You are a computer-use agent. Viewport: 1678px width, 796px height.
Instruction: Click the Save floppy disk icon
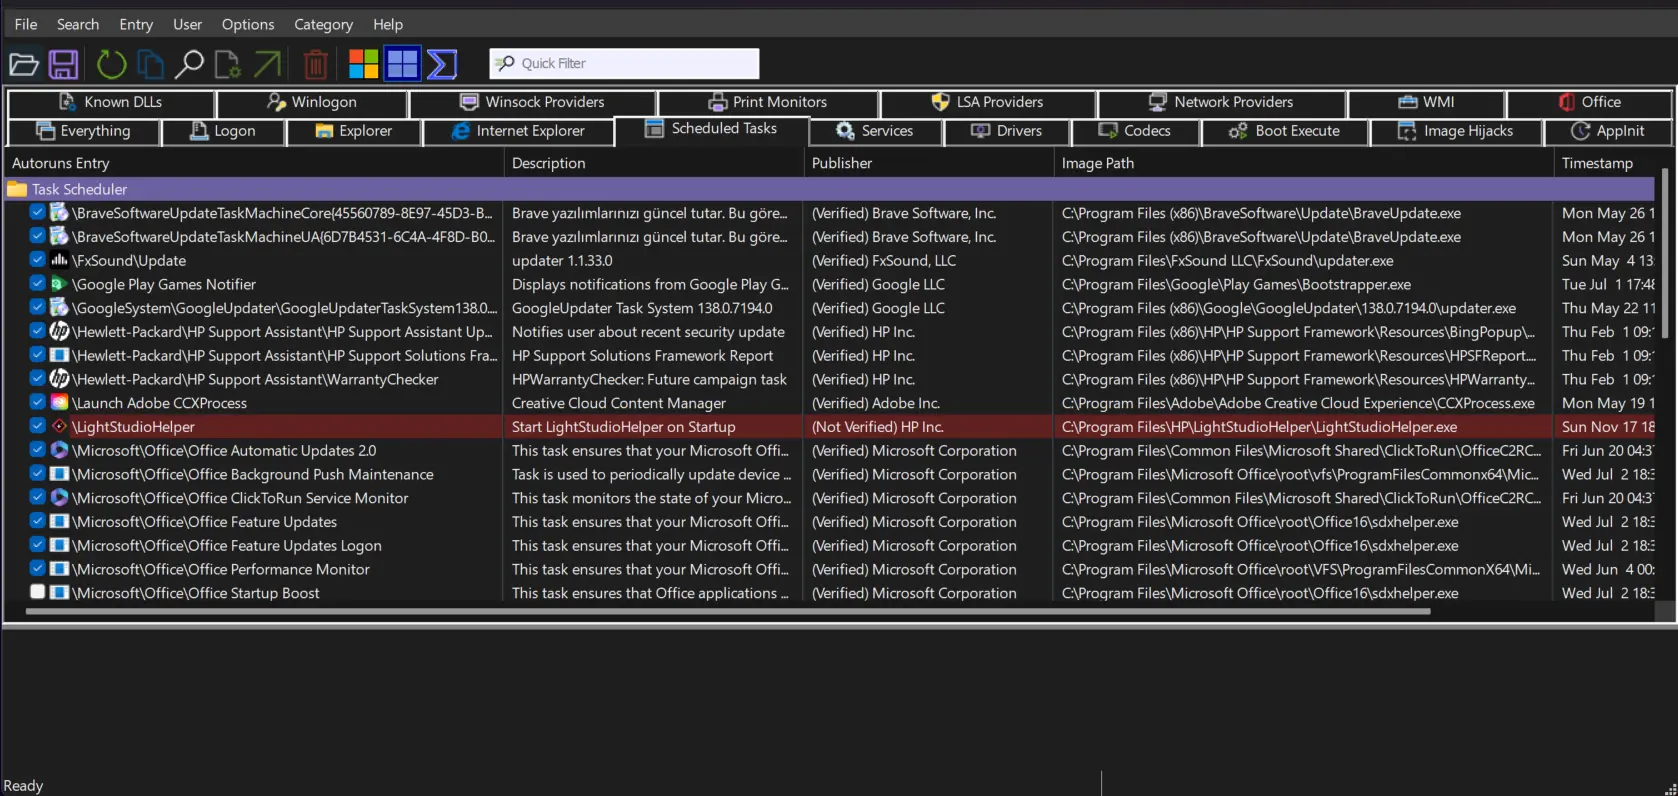click(64, 65)
